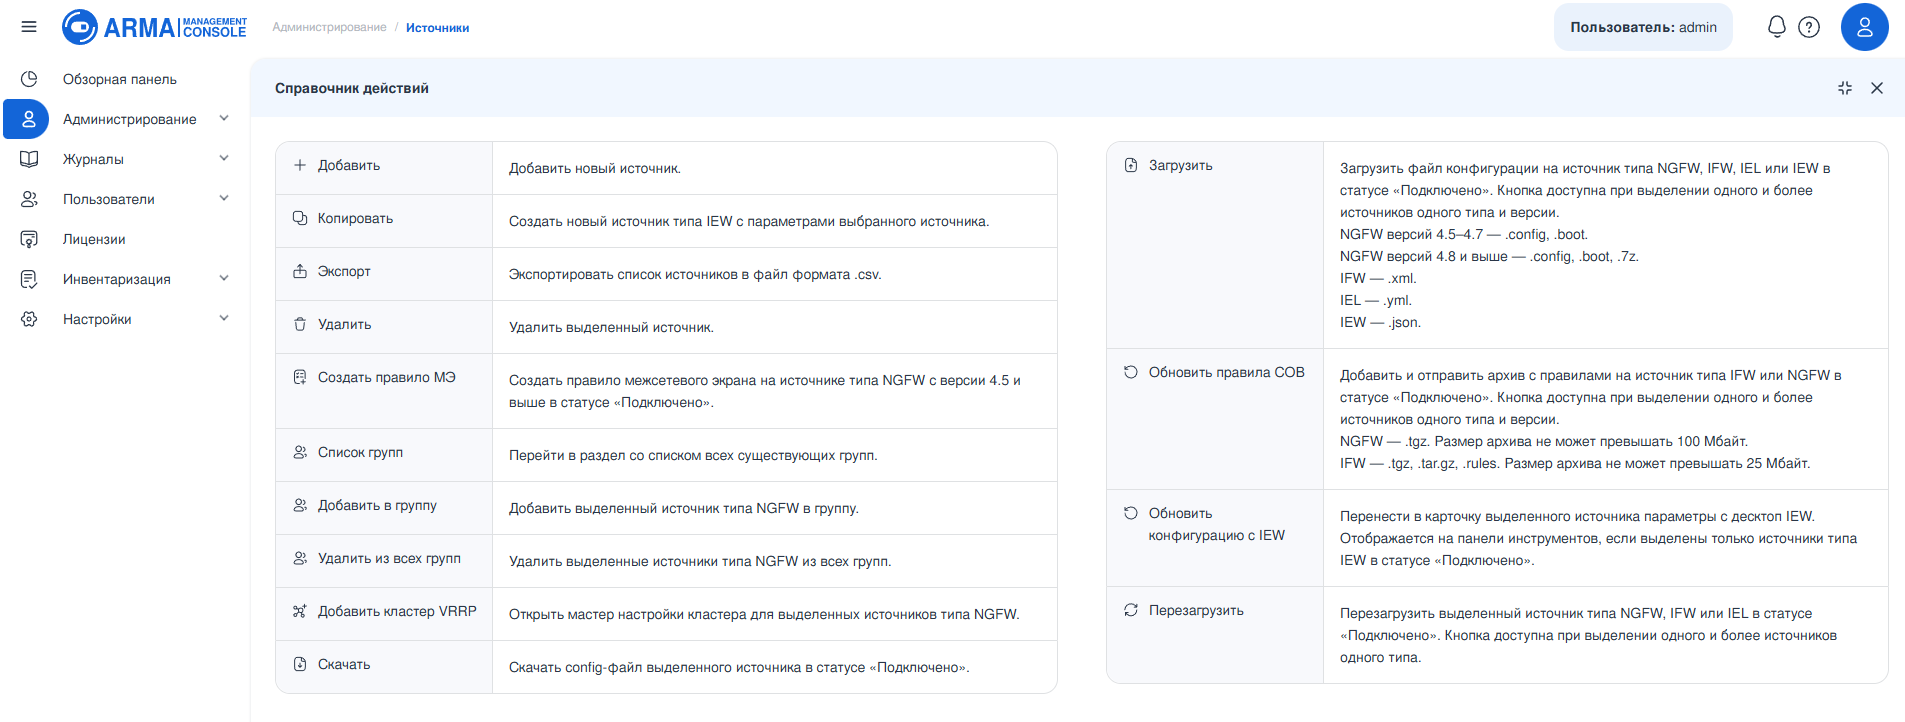The image size is (1905, 722).
Task: Click the icon beside Удалить из всех групп
Action: (300, 558)
